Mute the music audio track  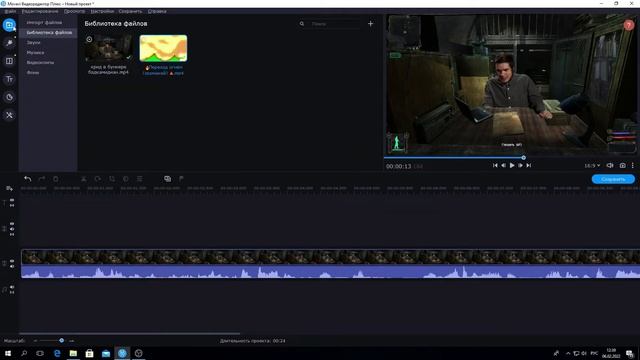coord(12,287)
